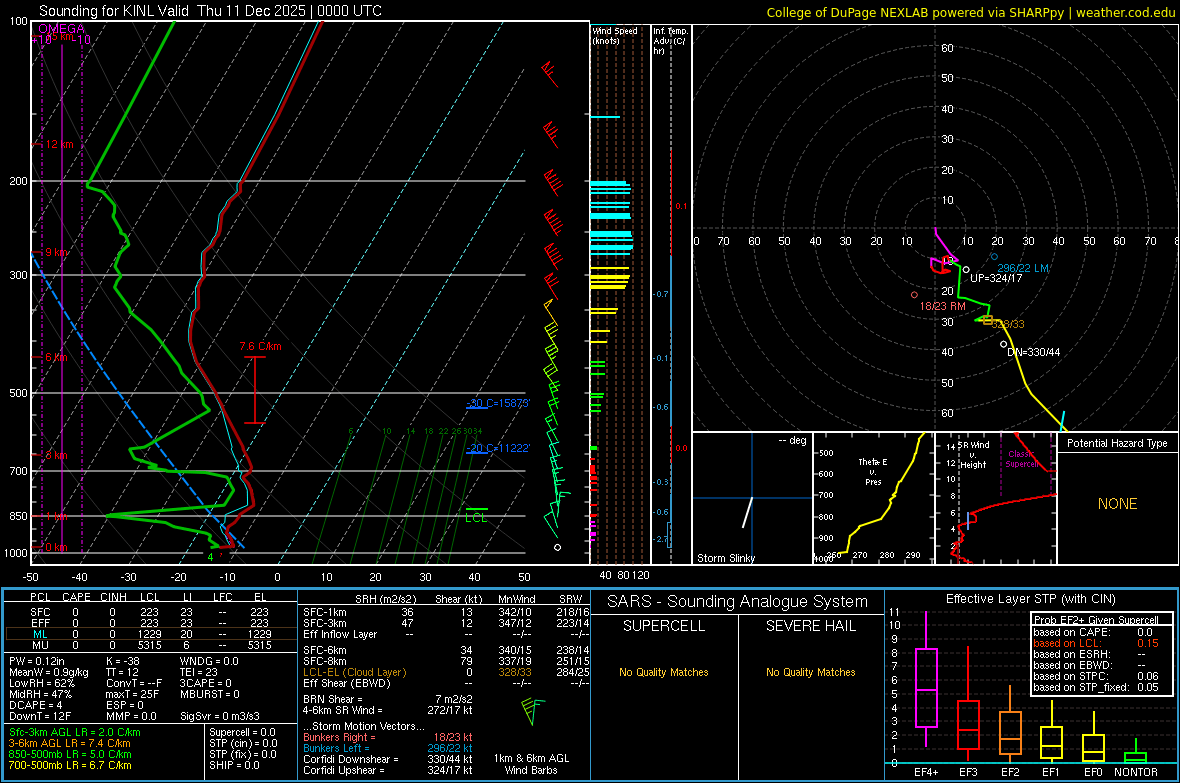Click the Classic Supercell label
The height and width of the screenshot is (783, 1180).
point(1021,459)
